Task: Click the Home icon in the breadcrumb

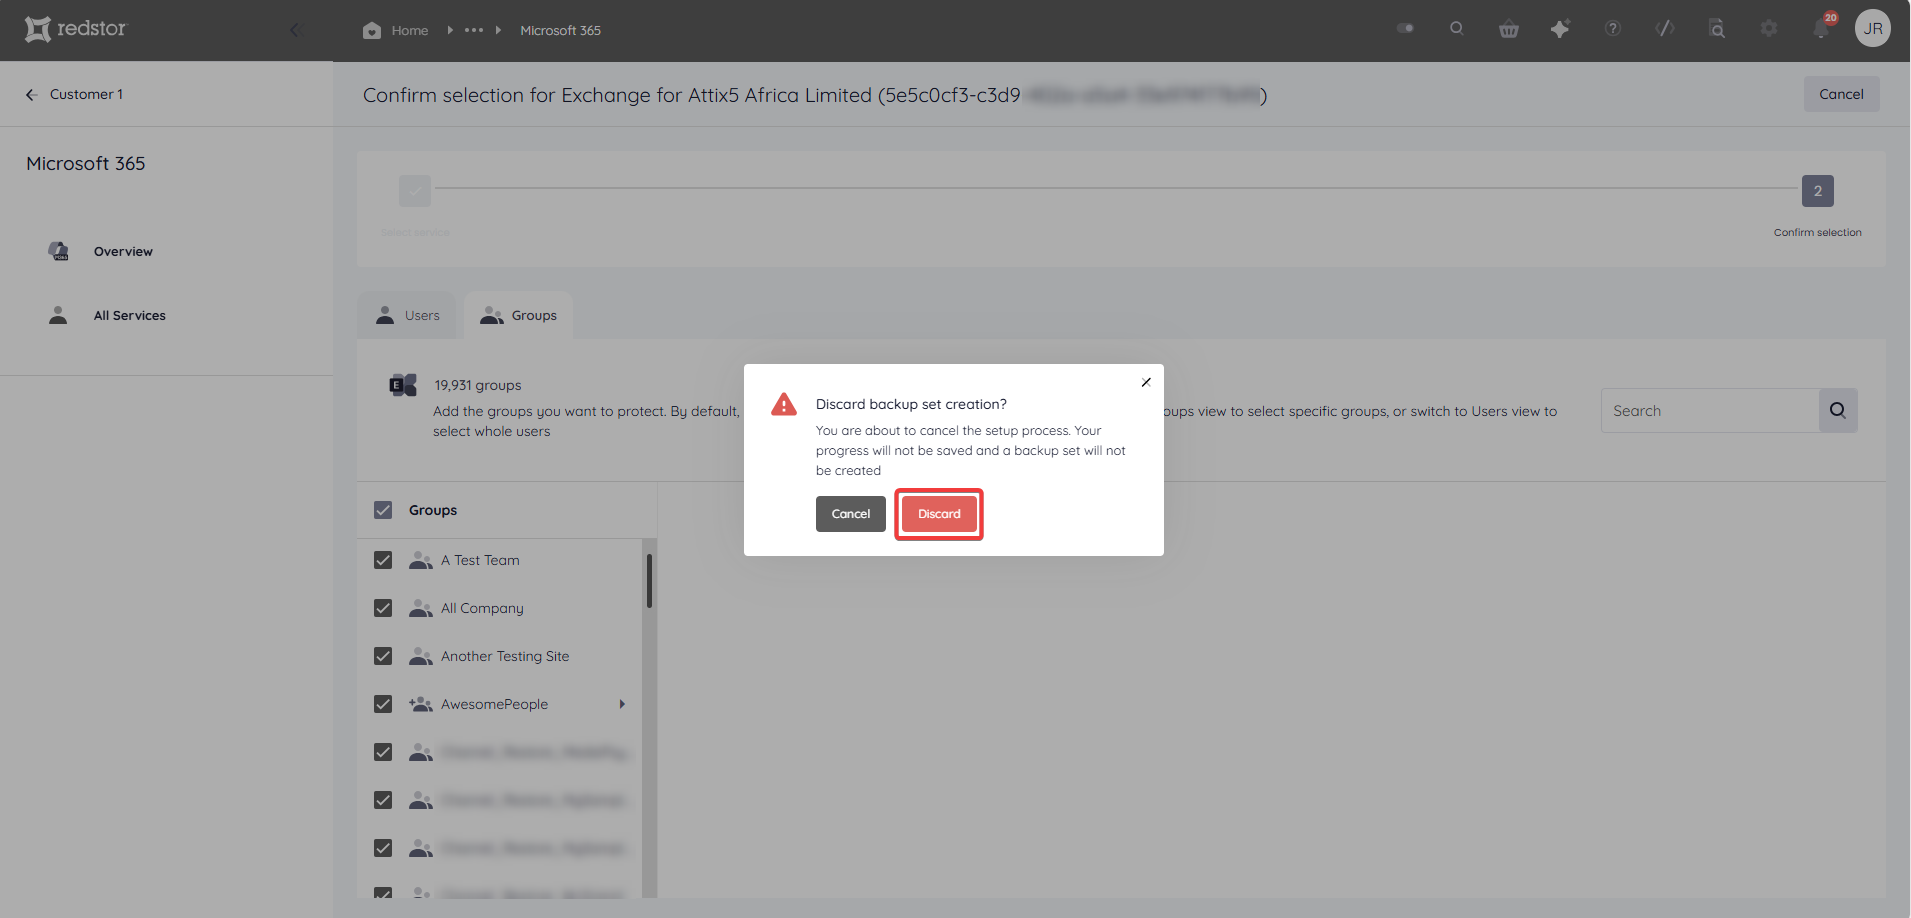Action: click(x=372, y=30)
